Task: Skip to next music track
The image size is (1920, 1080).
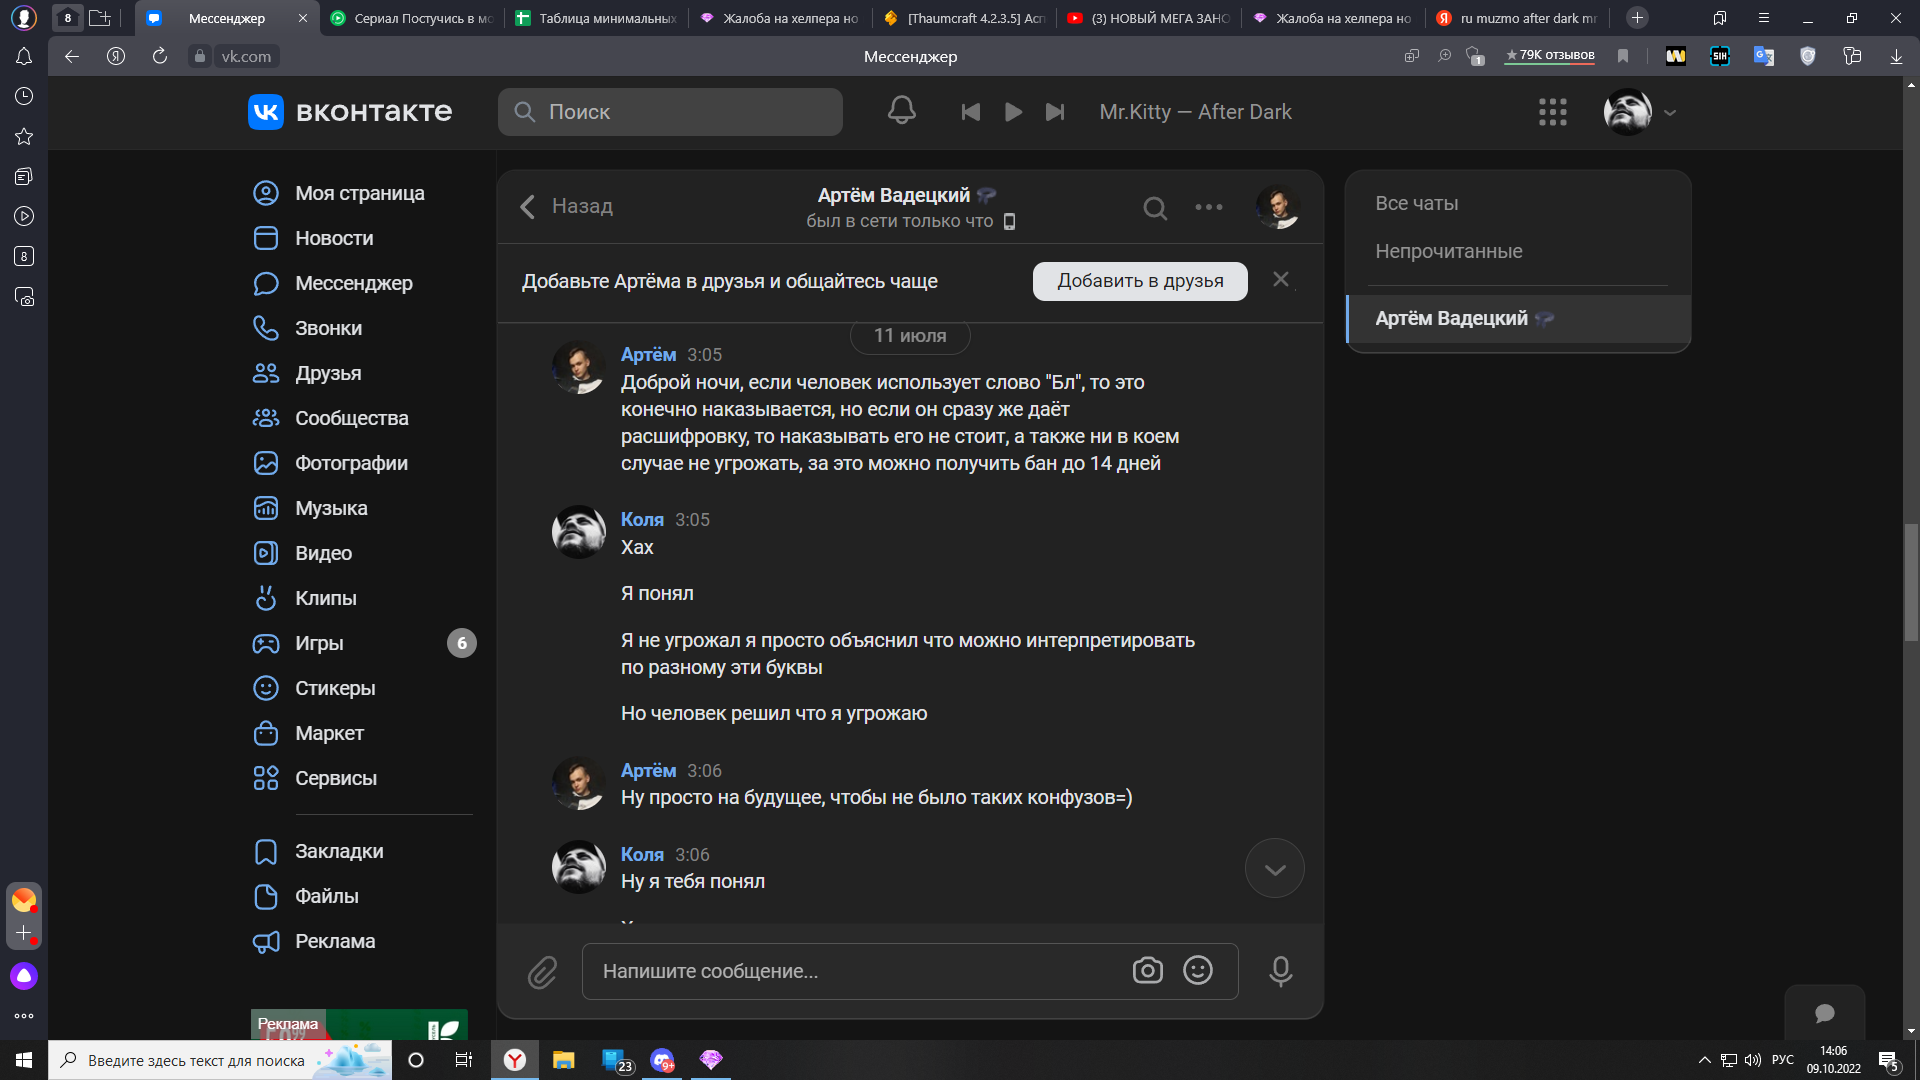Action: point(1055,112)
